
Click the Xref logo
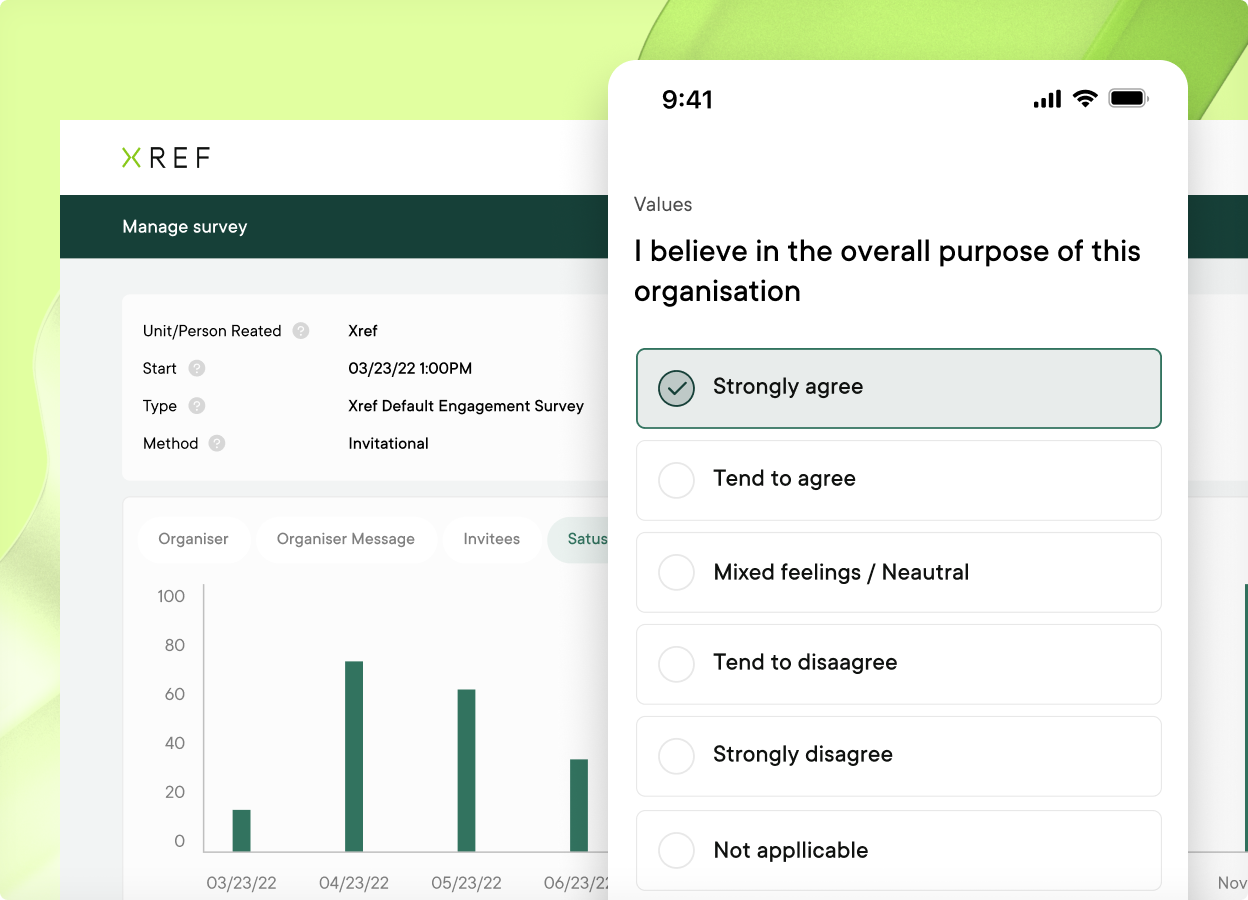pyautogui.click(x=165, y=157)
